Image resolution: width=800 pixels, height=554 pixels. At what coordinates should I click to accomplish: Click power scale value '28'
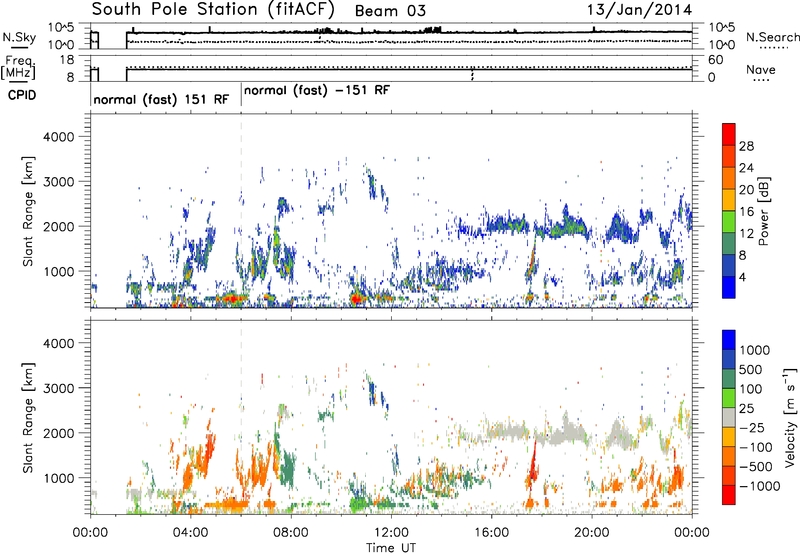click(x=746, y=146)
